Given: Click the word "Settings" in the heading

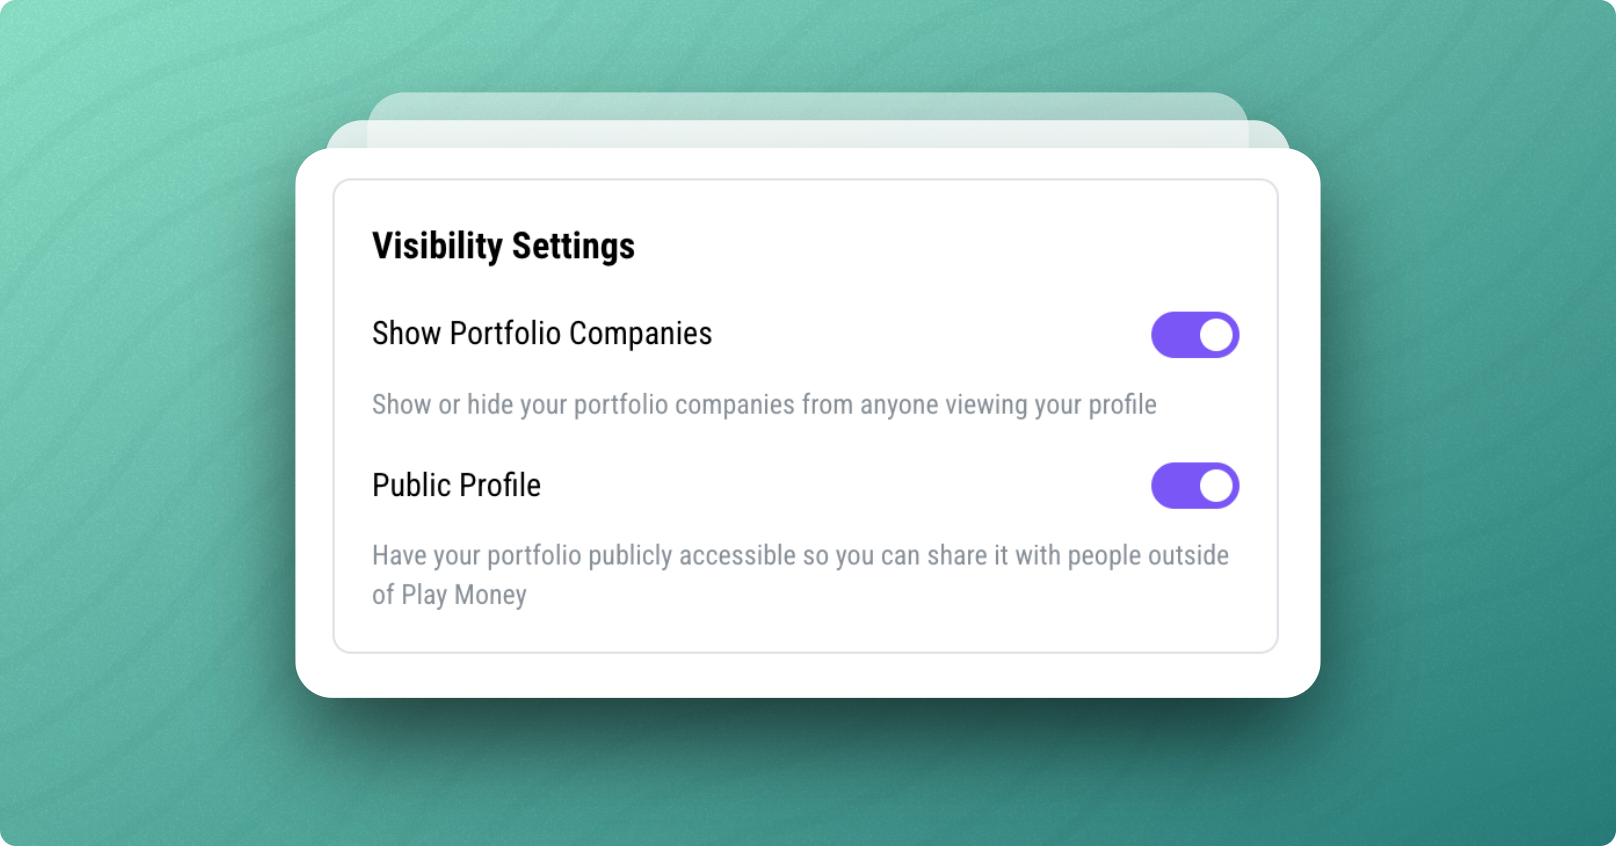Looking at the screenshot, I should point(573,246).
